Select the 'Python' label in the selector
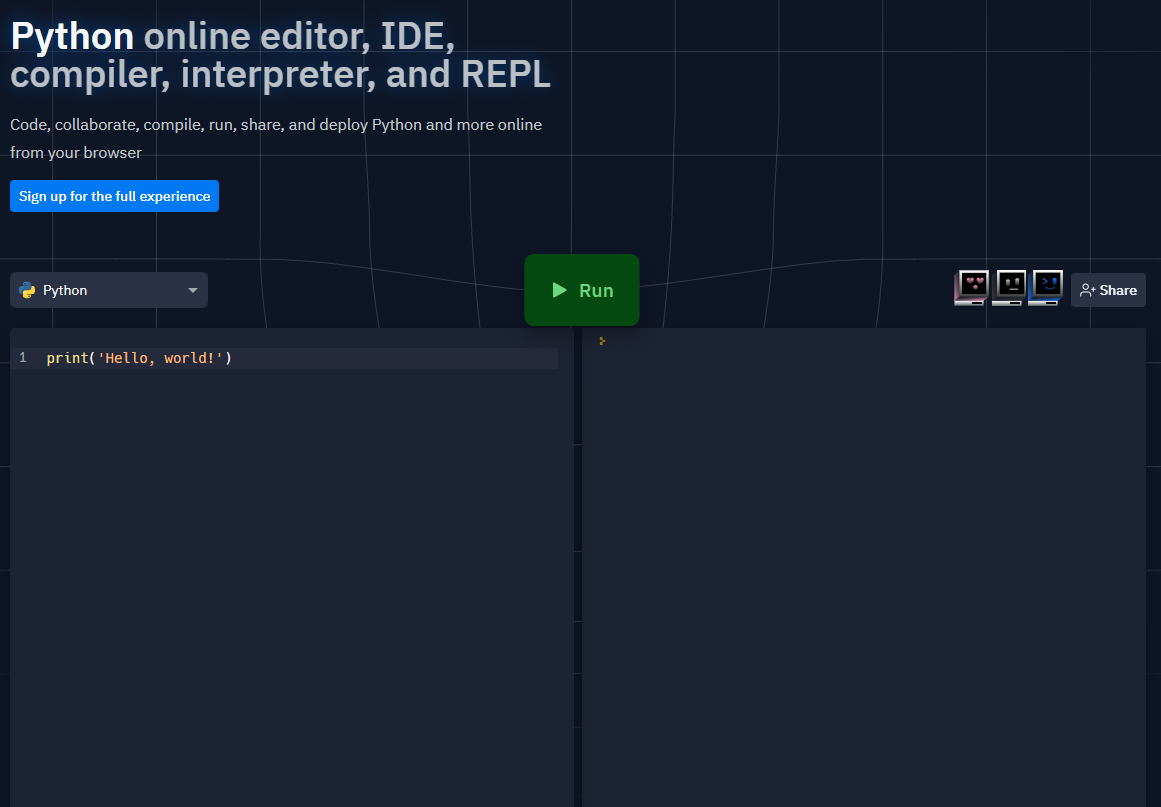The width and height of the screenshot is (1161, 807). click(64, 290)
